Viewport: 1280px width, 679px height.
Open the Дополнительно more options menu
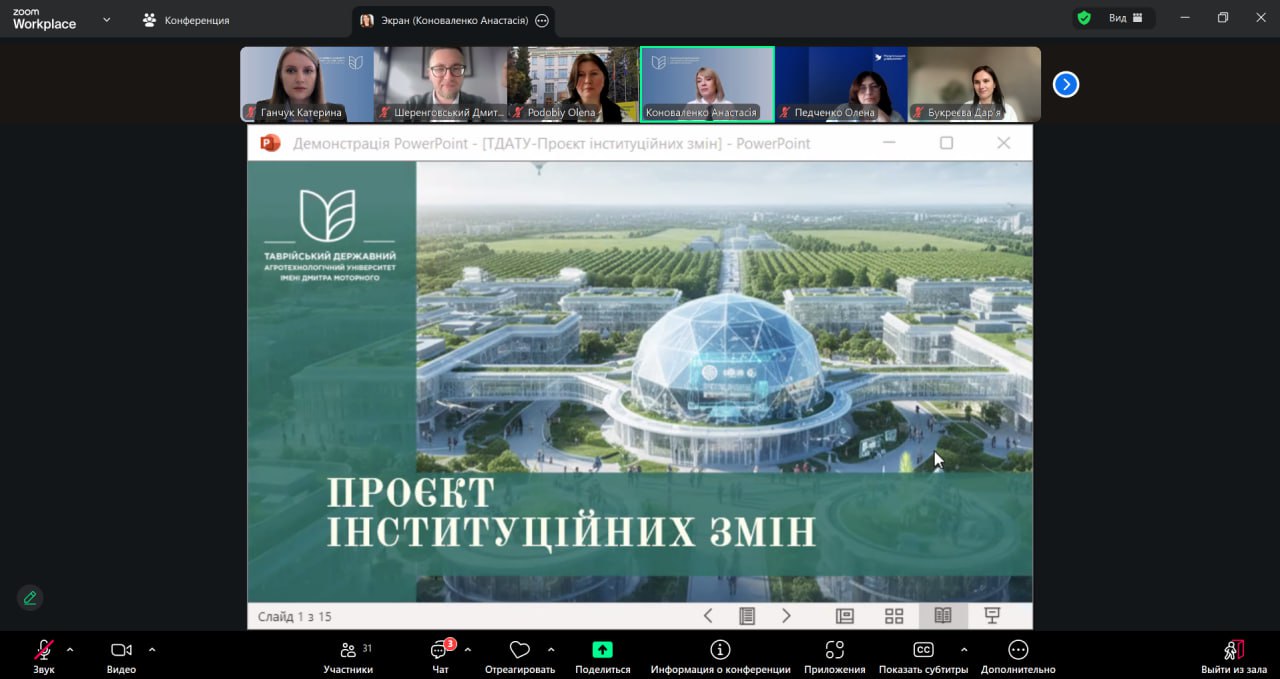[x=1018, y=657]
